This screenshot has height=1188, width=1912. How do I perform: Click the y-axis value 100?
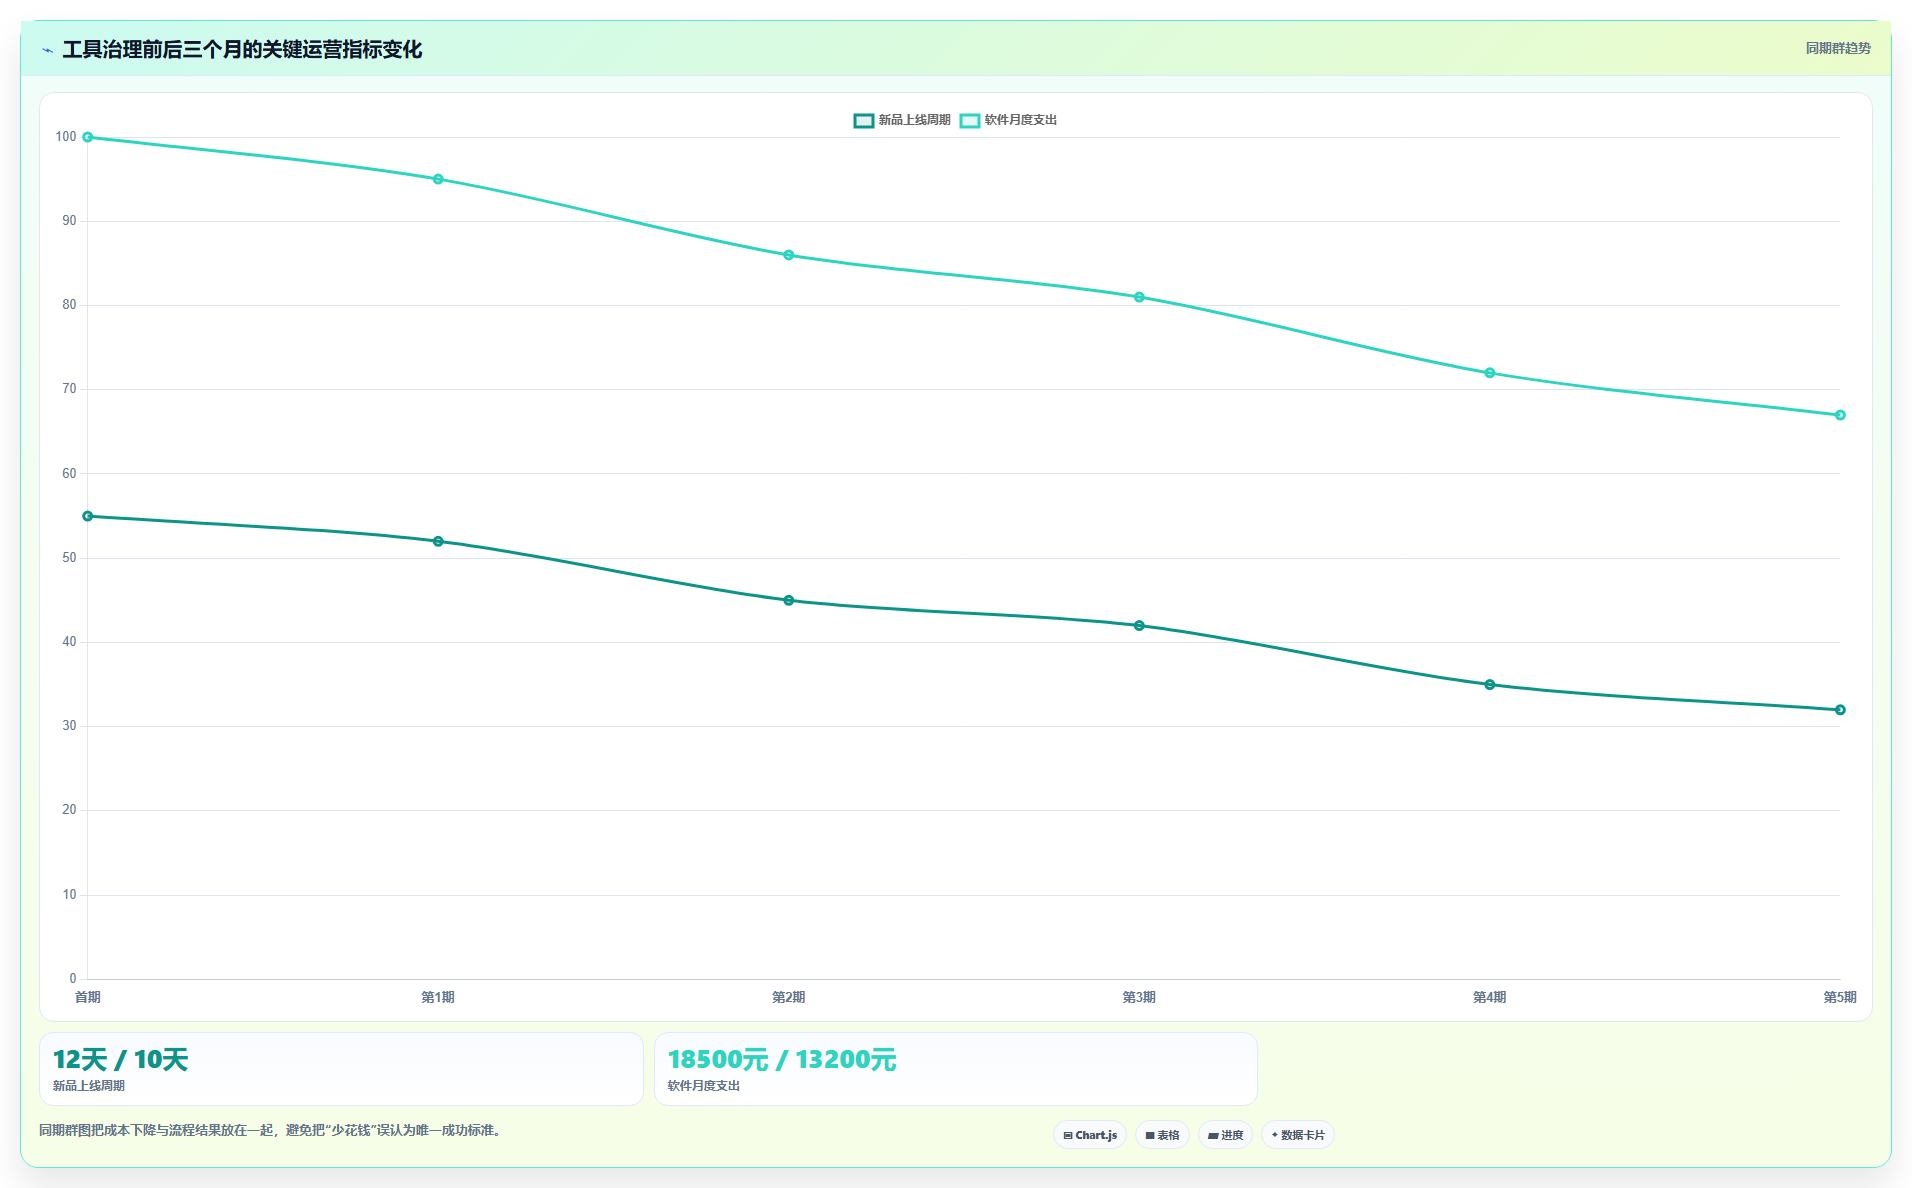point(66,137)
